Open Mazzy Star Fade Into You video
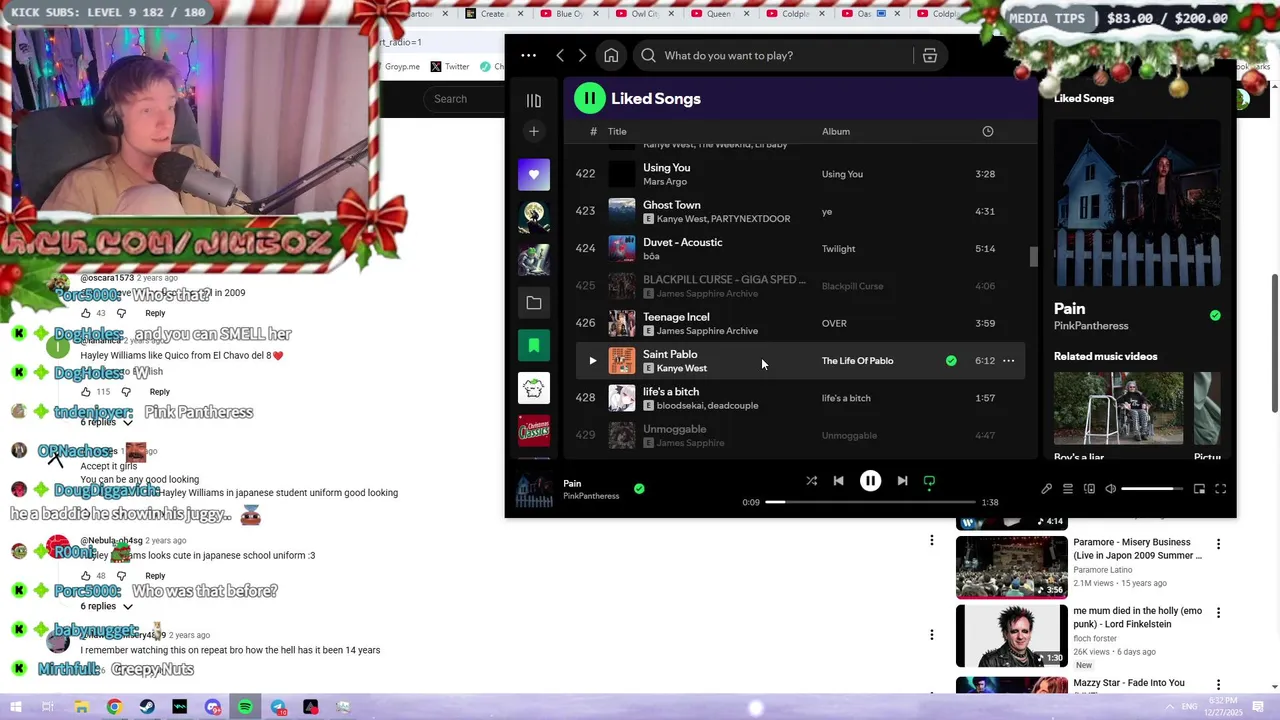The height and width of the screenshot is (720, 1280). tap(1128, 683)
